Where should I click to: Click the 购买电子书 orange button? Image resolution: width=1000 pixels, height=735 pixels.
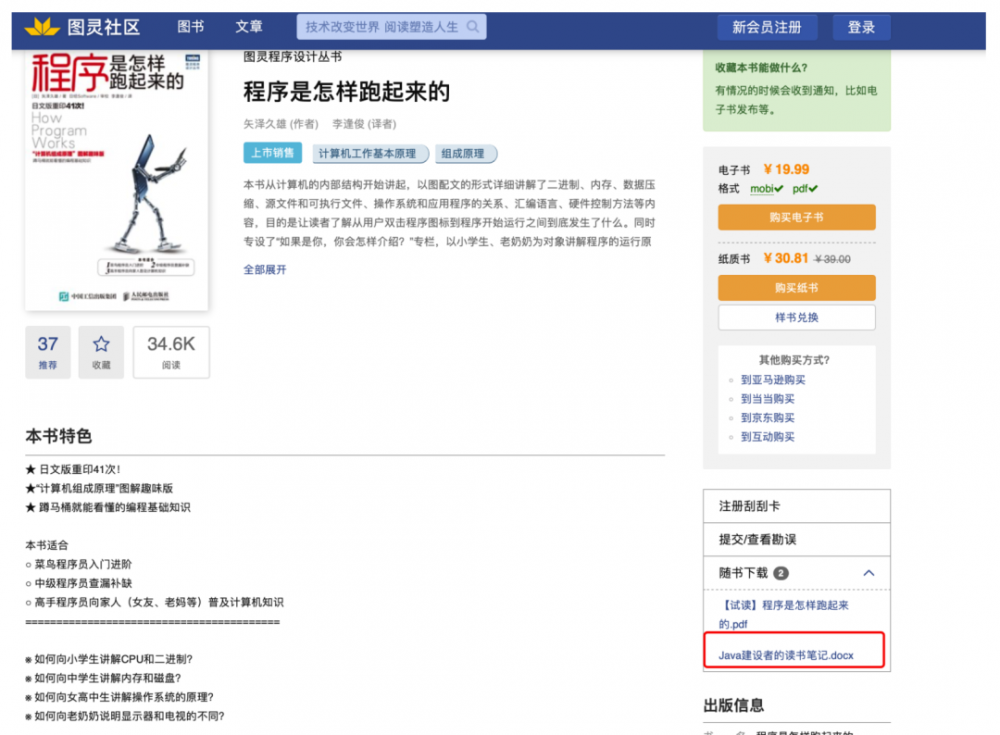coord(796,217)
